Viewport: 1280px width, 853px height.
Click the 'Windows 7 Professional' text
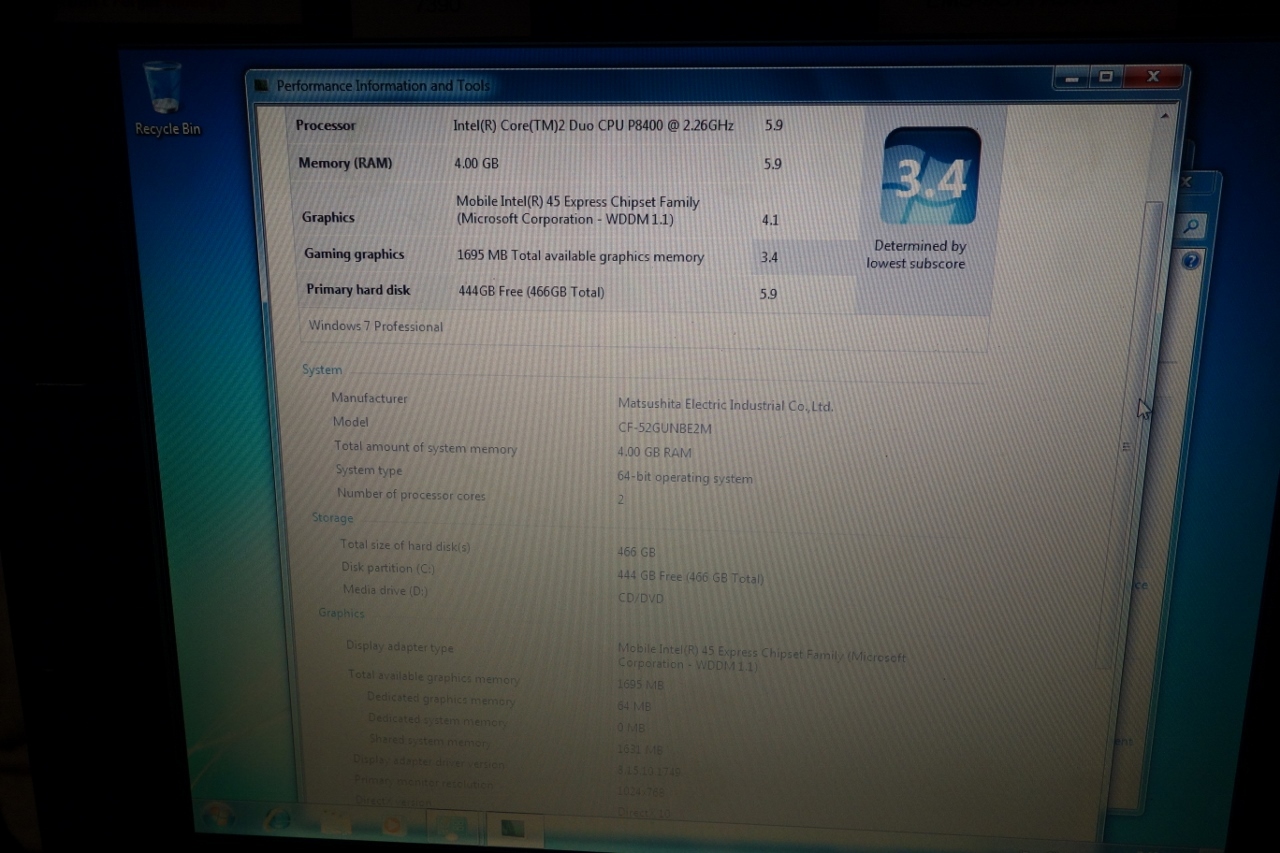click(375, 326)
